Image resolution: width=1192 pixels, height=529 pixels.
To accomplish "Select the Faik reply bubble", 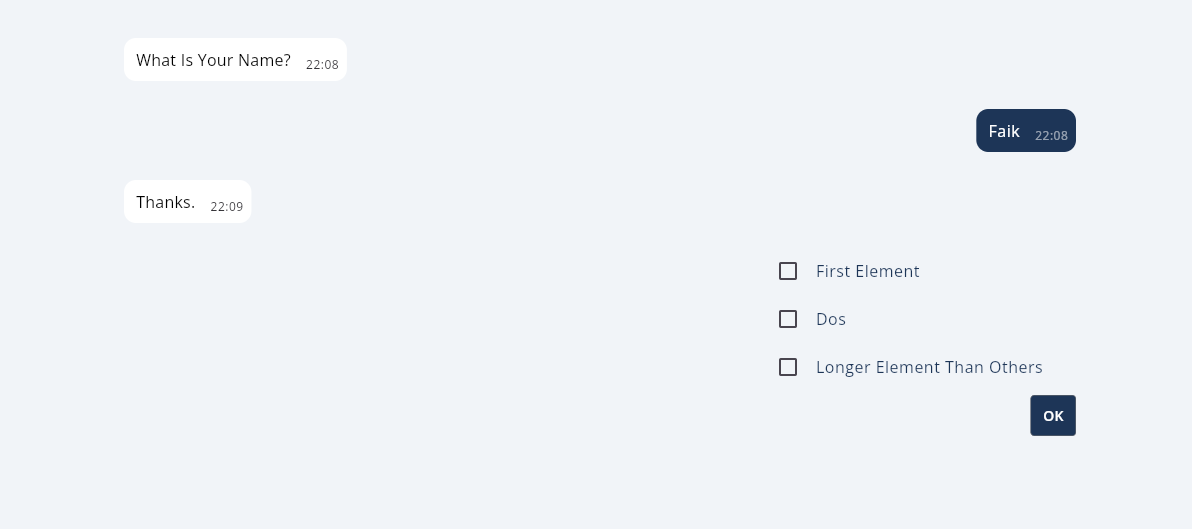I will click(1026, 131).
